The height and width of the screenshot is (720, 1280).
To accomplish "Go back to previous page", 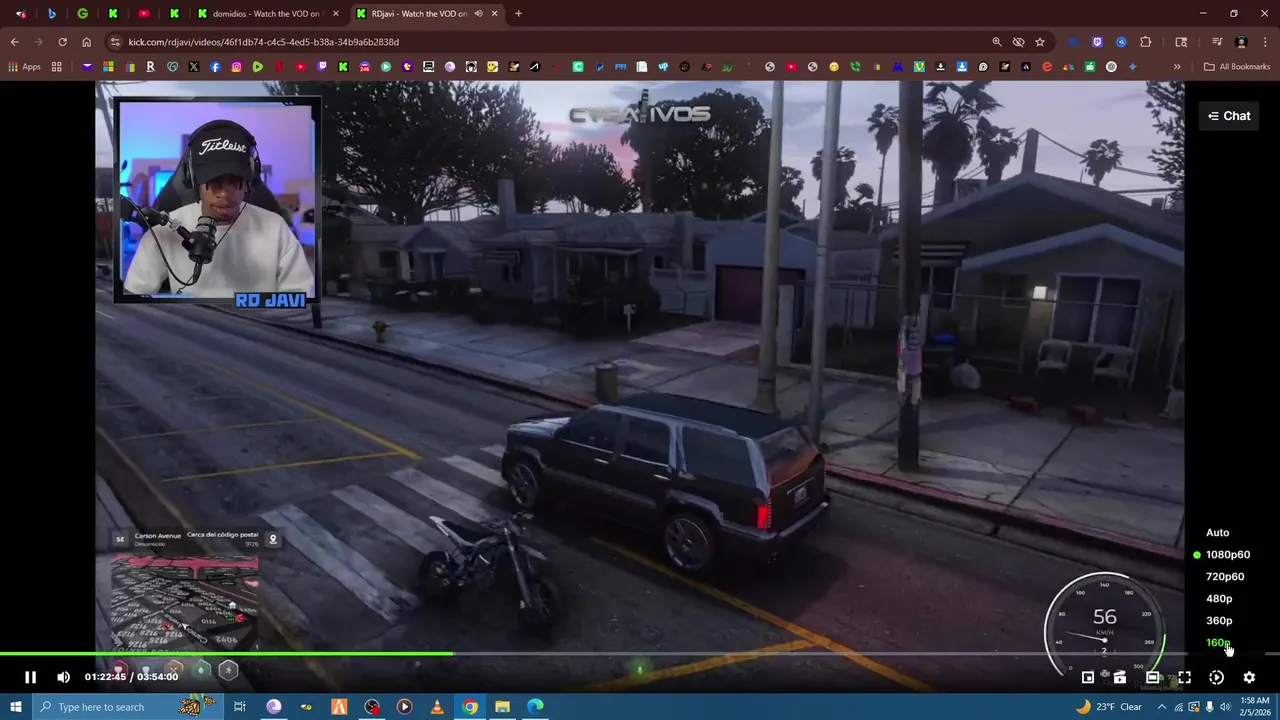I will (14, 42).
